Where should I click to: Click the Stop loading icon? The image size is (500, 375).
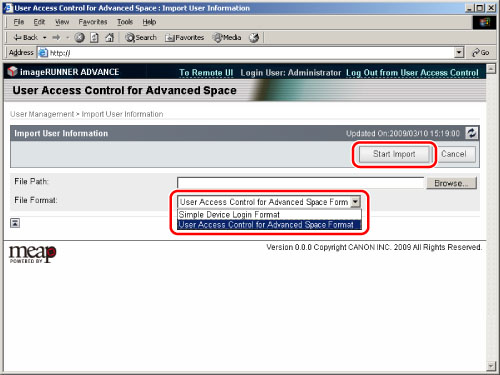(79, 38)
